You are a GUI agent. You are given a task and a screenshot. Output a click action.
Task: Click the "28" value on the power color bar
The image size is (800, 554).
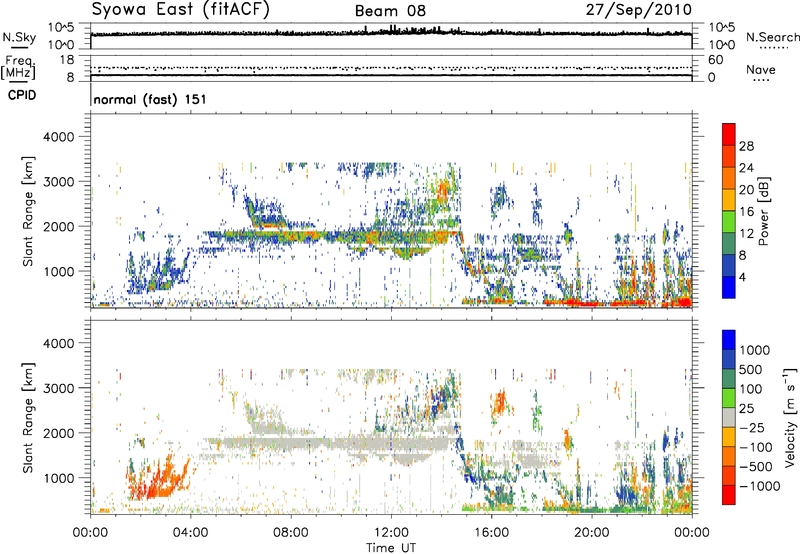746,146
